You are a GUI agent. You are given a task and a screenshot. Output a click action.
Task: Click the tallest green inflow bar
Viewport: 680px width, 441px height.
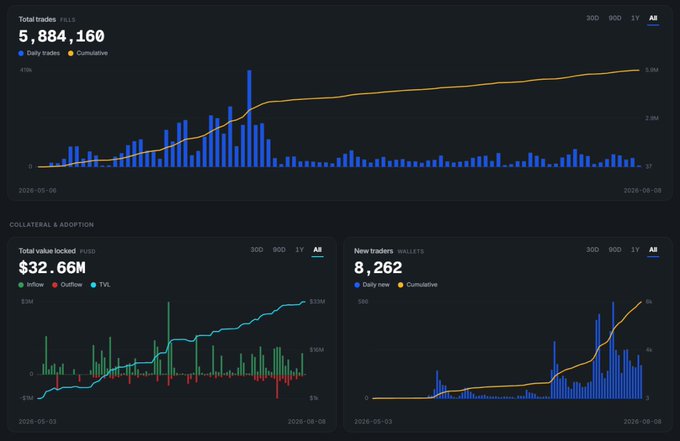pos(169,338)
